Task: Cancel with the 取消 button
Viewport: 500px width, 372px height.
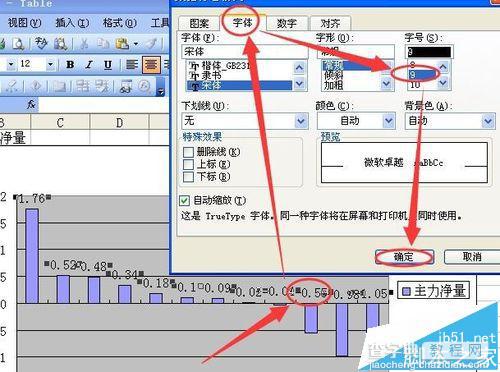Action: pyautogui.click(x=472, y=257)
